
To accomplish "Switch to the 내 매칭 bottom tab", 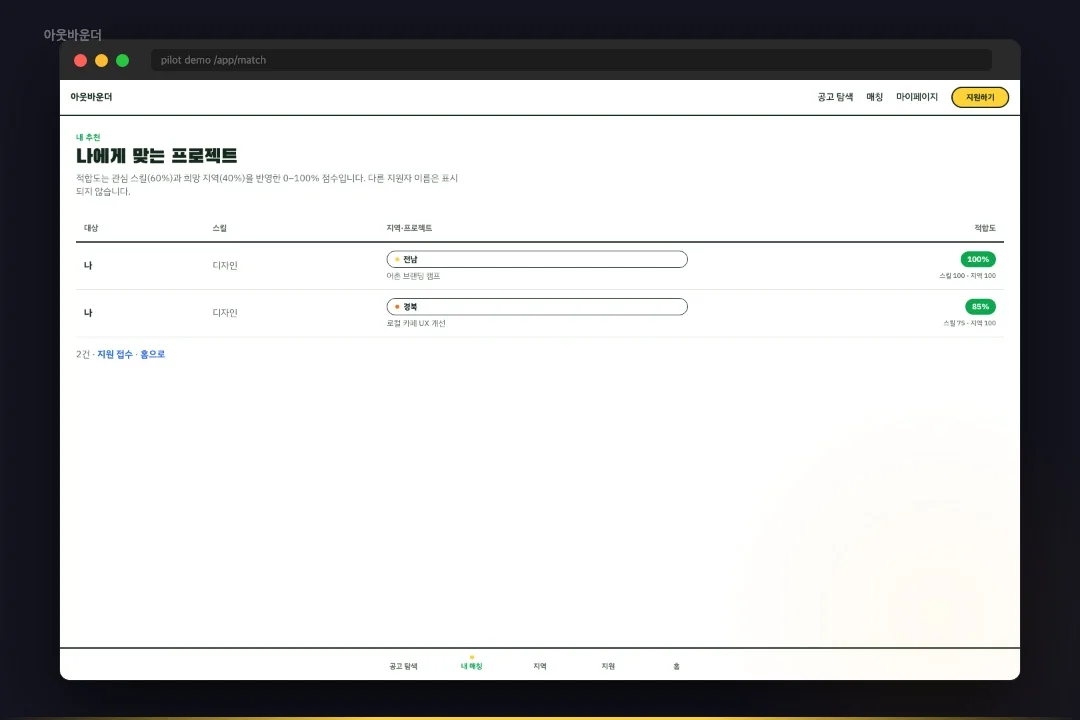I will [x=471, y=666].
